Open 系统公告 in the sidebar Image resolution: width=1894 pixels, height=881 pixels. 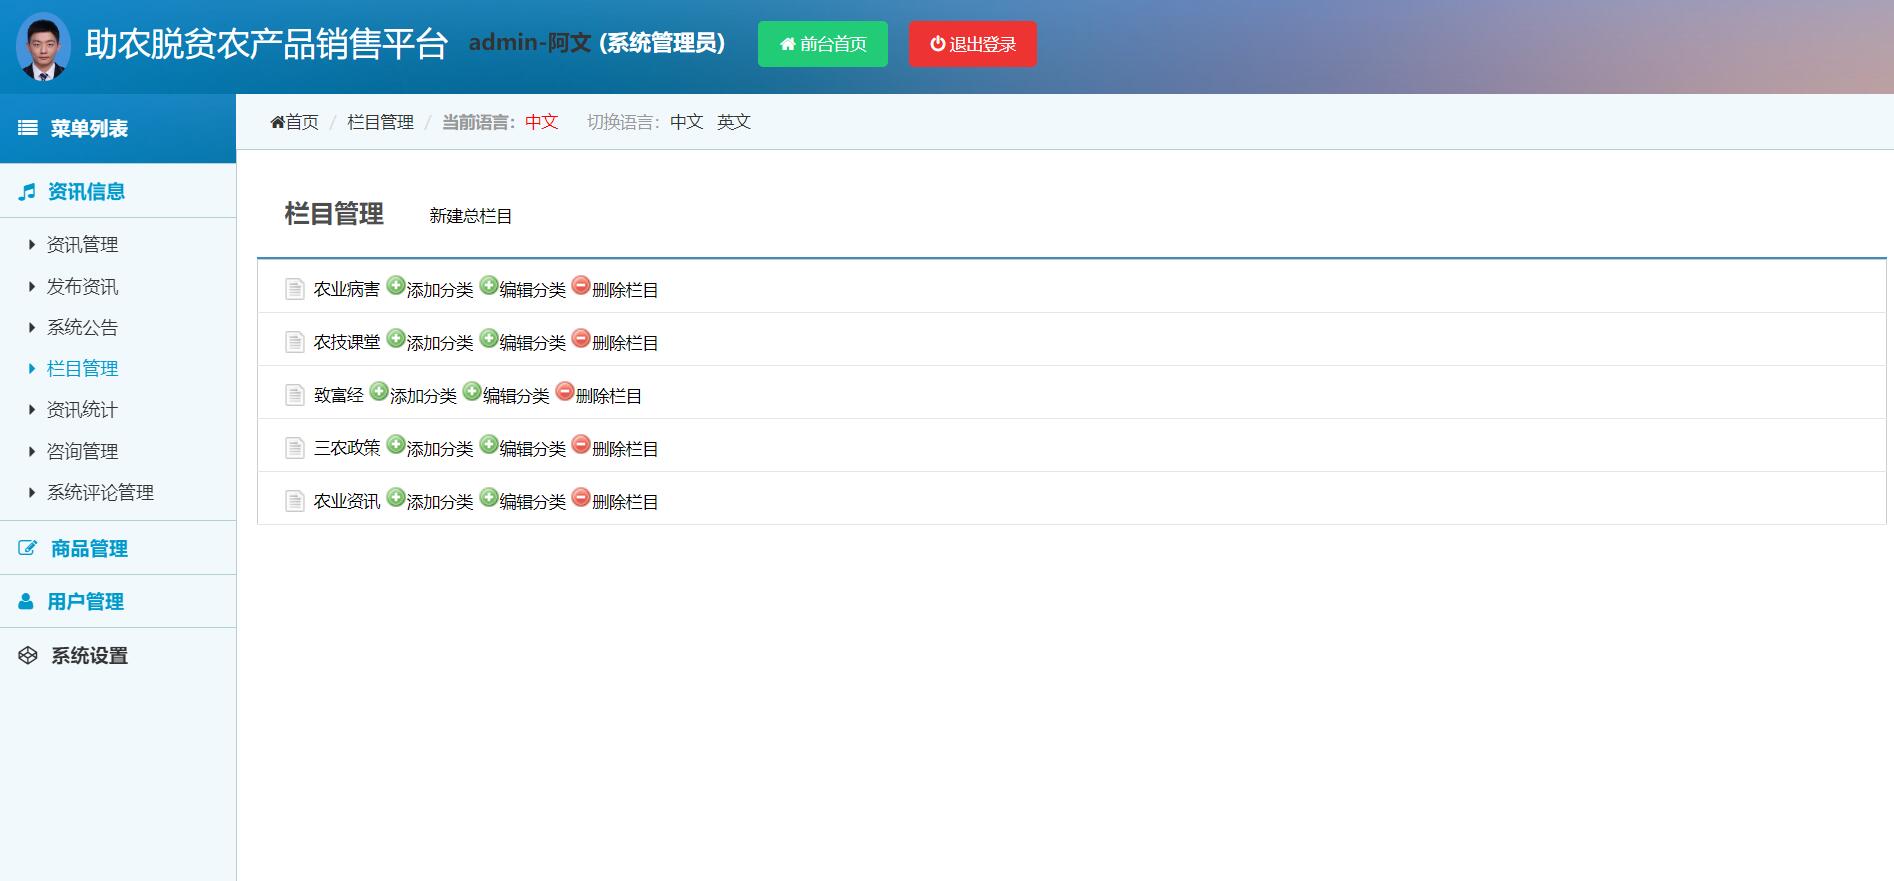[x=82, y=327]
